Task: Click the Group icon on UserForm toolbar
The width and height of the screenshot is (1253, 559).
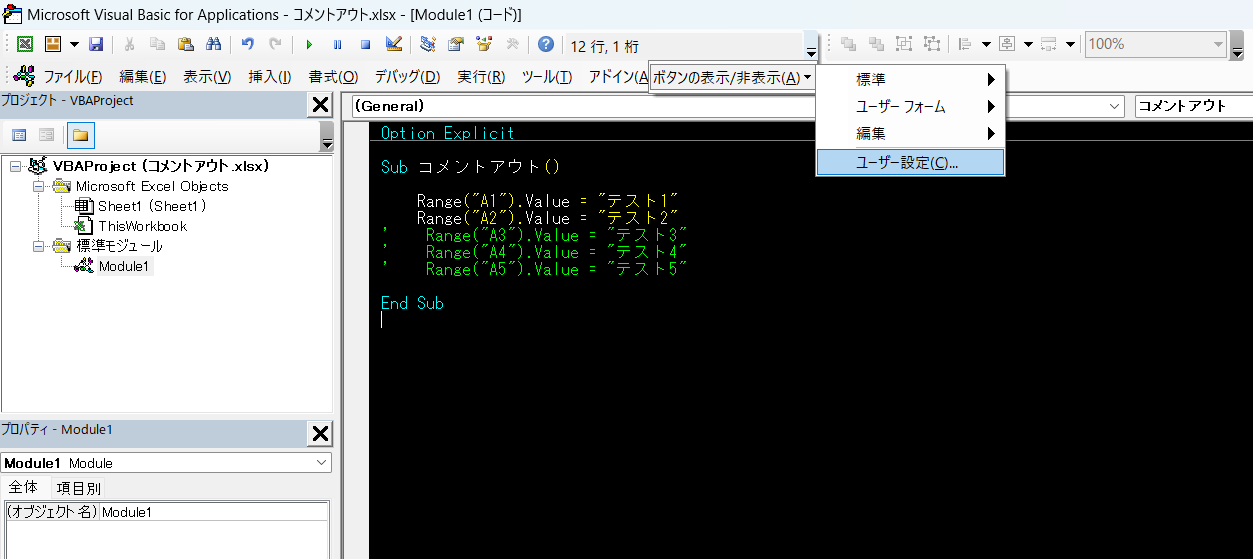Action: click(904, 44)
